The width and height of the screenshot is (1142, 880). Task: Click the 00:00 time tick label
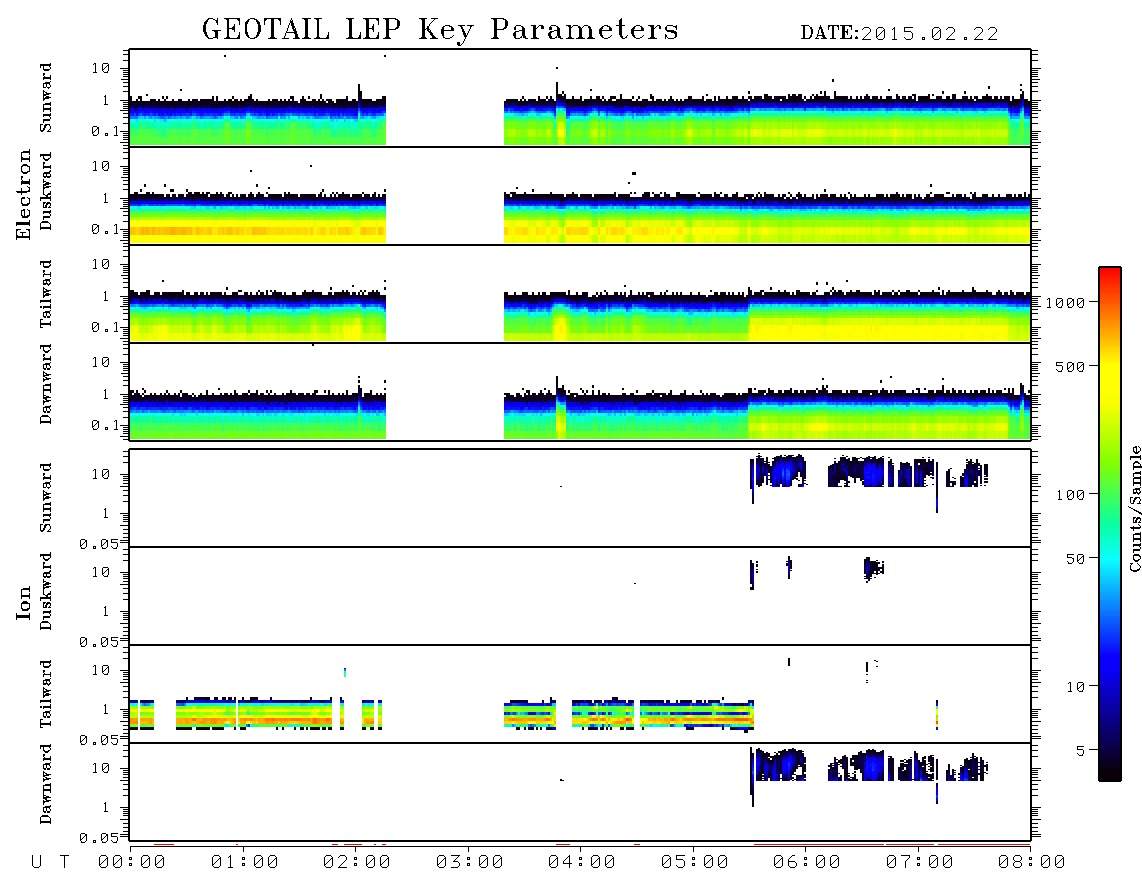(132, 862)
